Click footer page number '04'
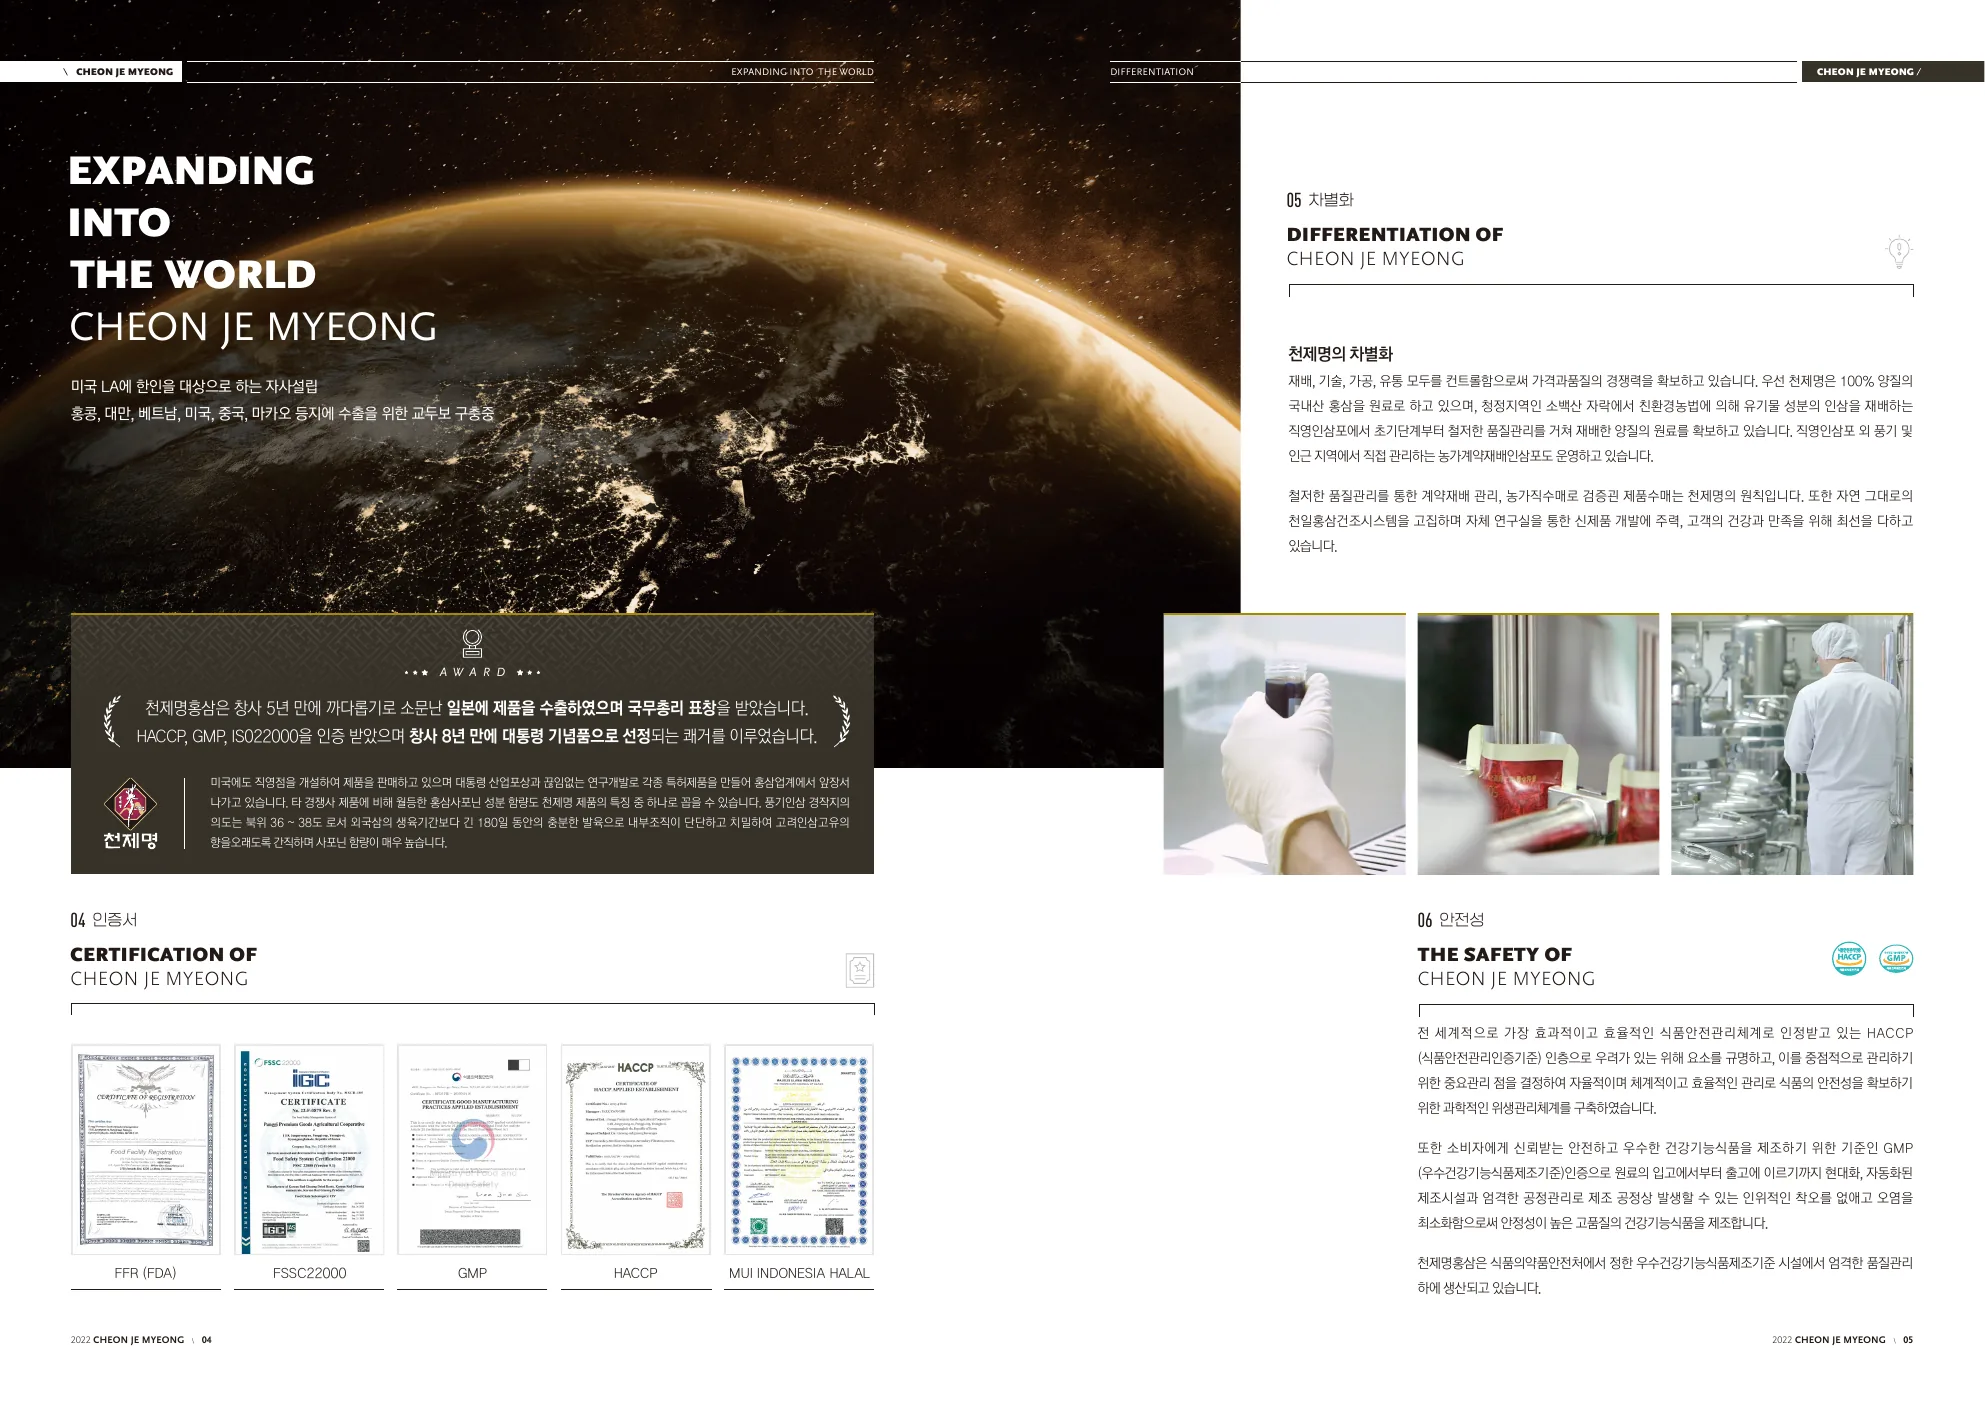The width and height of the screenshot is (1985, 1404). click(x=207, y=1340)
